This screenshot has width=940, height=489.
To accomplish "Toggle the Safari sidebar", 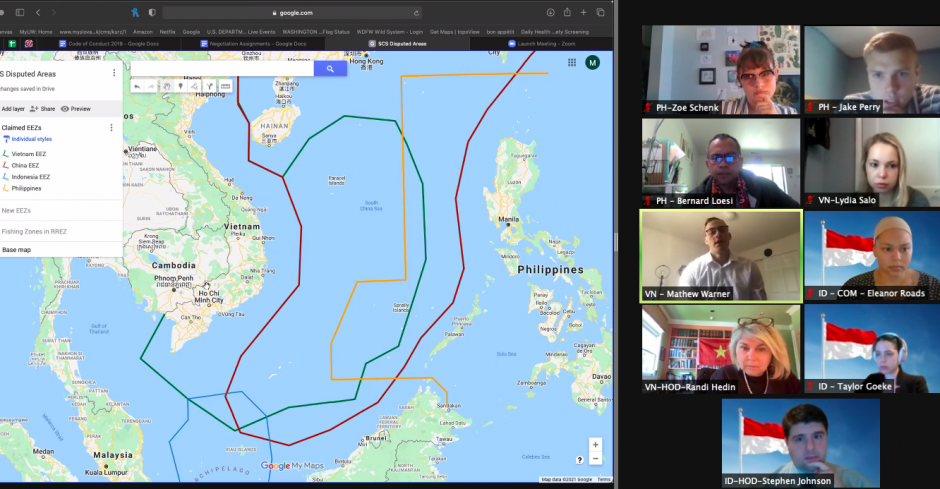I will click(x=20, y=13).
